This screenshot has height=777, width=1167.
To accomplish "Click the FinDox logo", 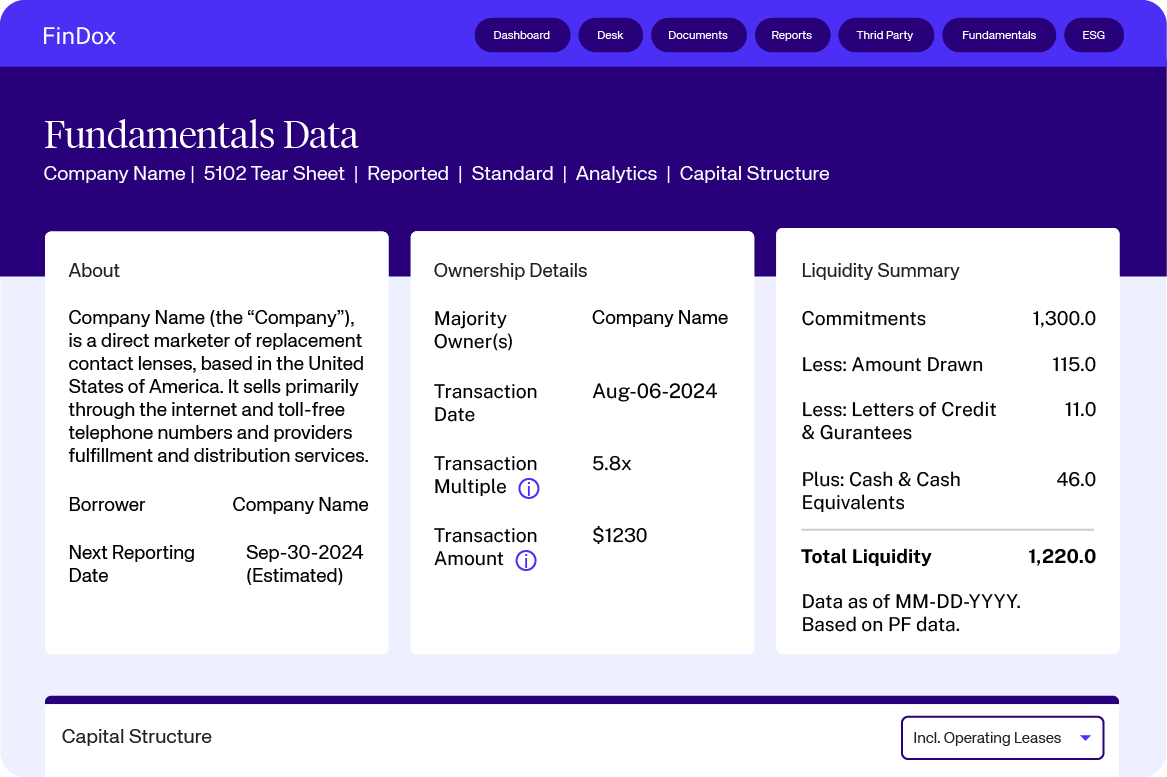I will 79,34.
